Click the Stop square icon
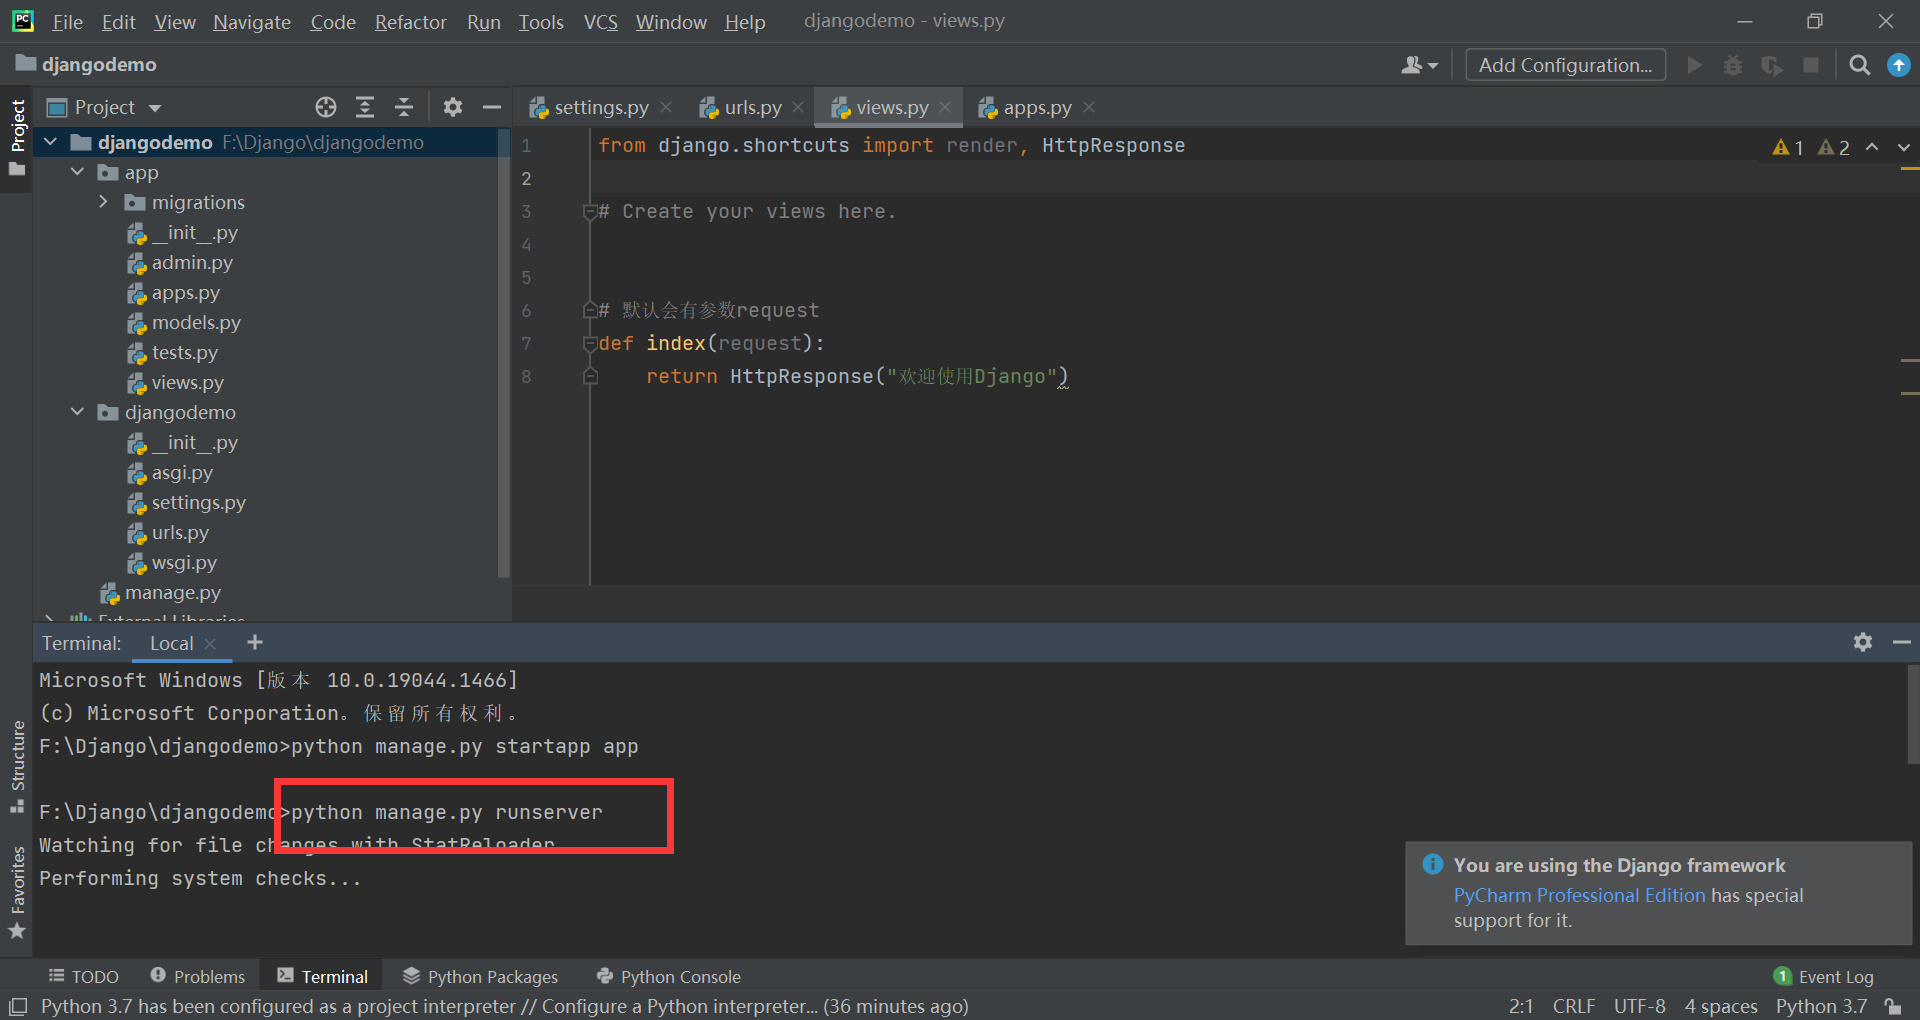 (1811, 65)
